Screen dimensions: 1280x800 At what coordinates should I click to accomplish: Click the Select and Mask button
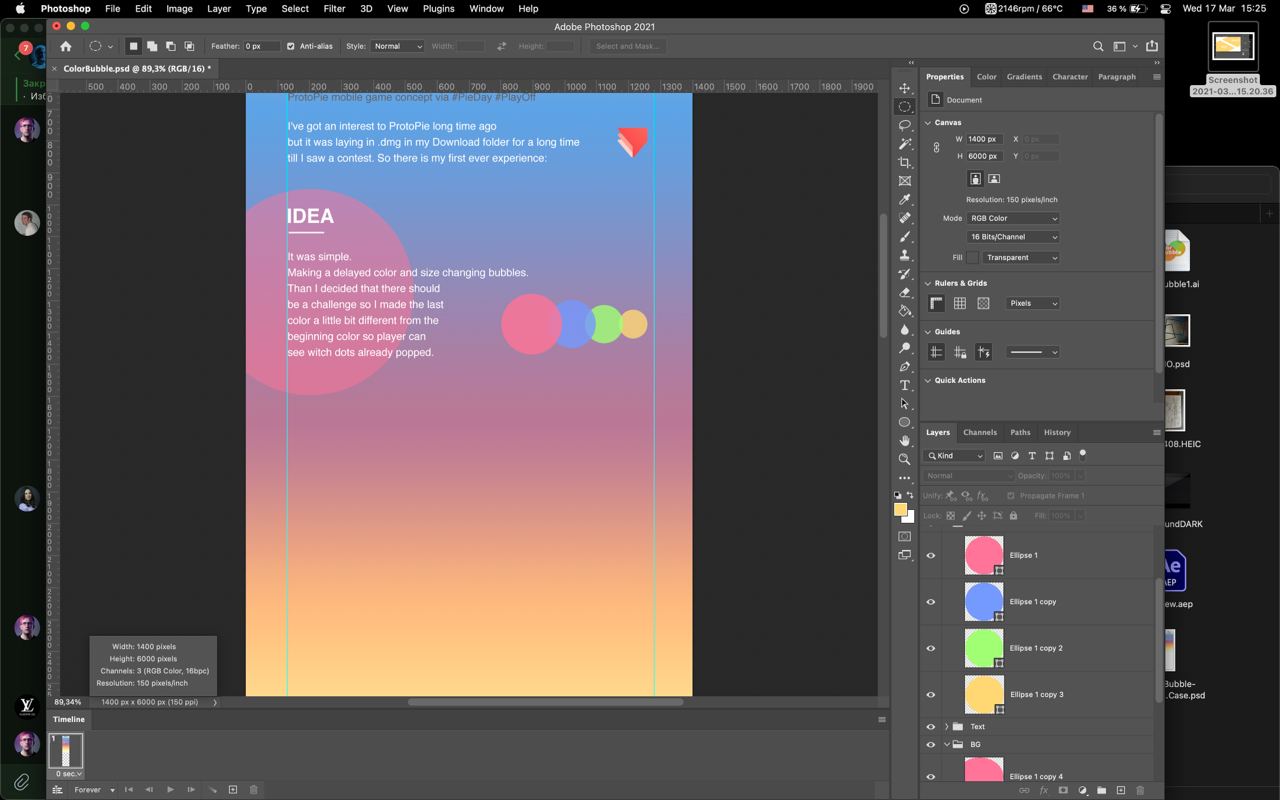click(627, 46)
